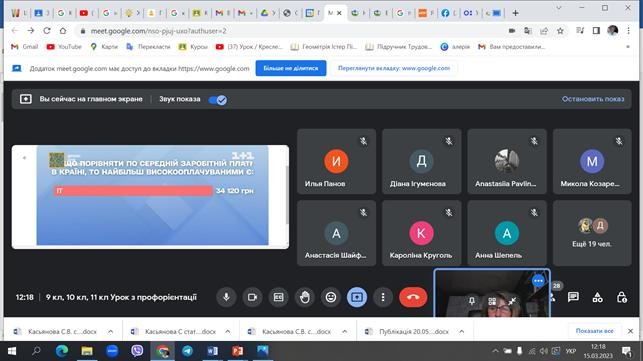Open tab search chevron in title bar
The image size is (643, 361).
tap(559, 8)
